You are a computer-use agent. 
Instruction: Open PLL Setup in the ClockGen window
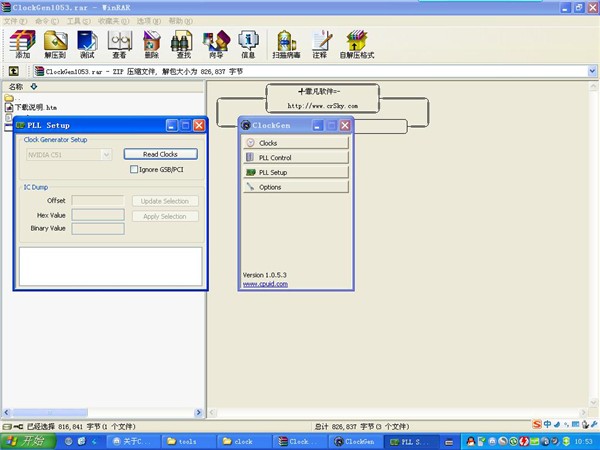[x=296, y=173]
